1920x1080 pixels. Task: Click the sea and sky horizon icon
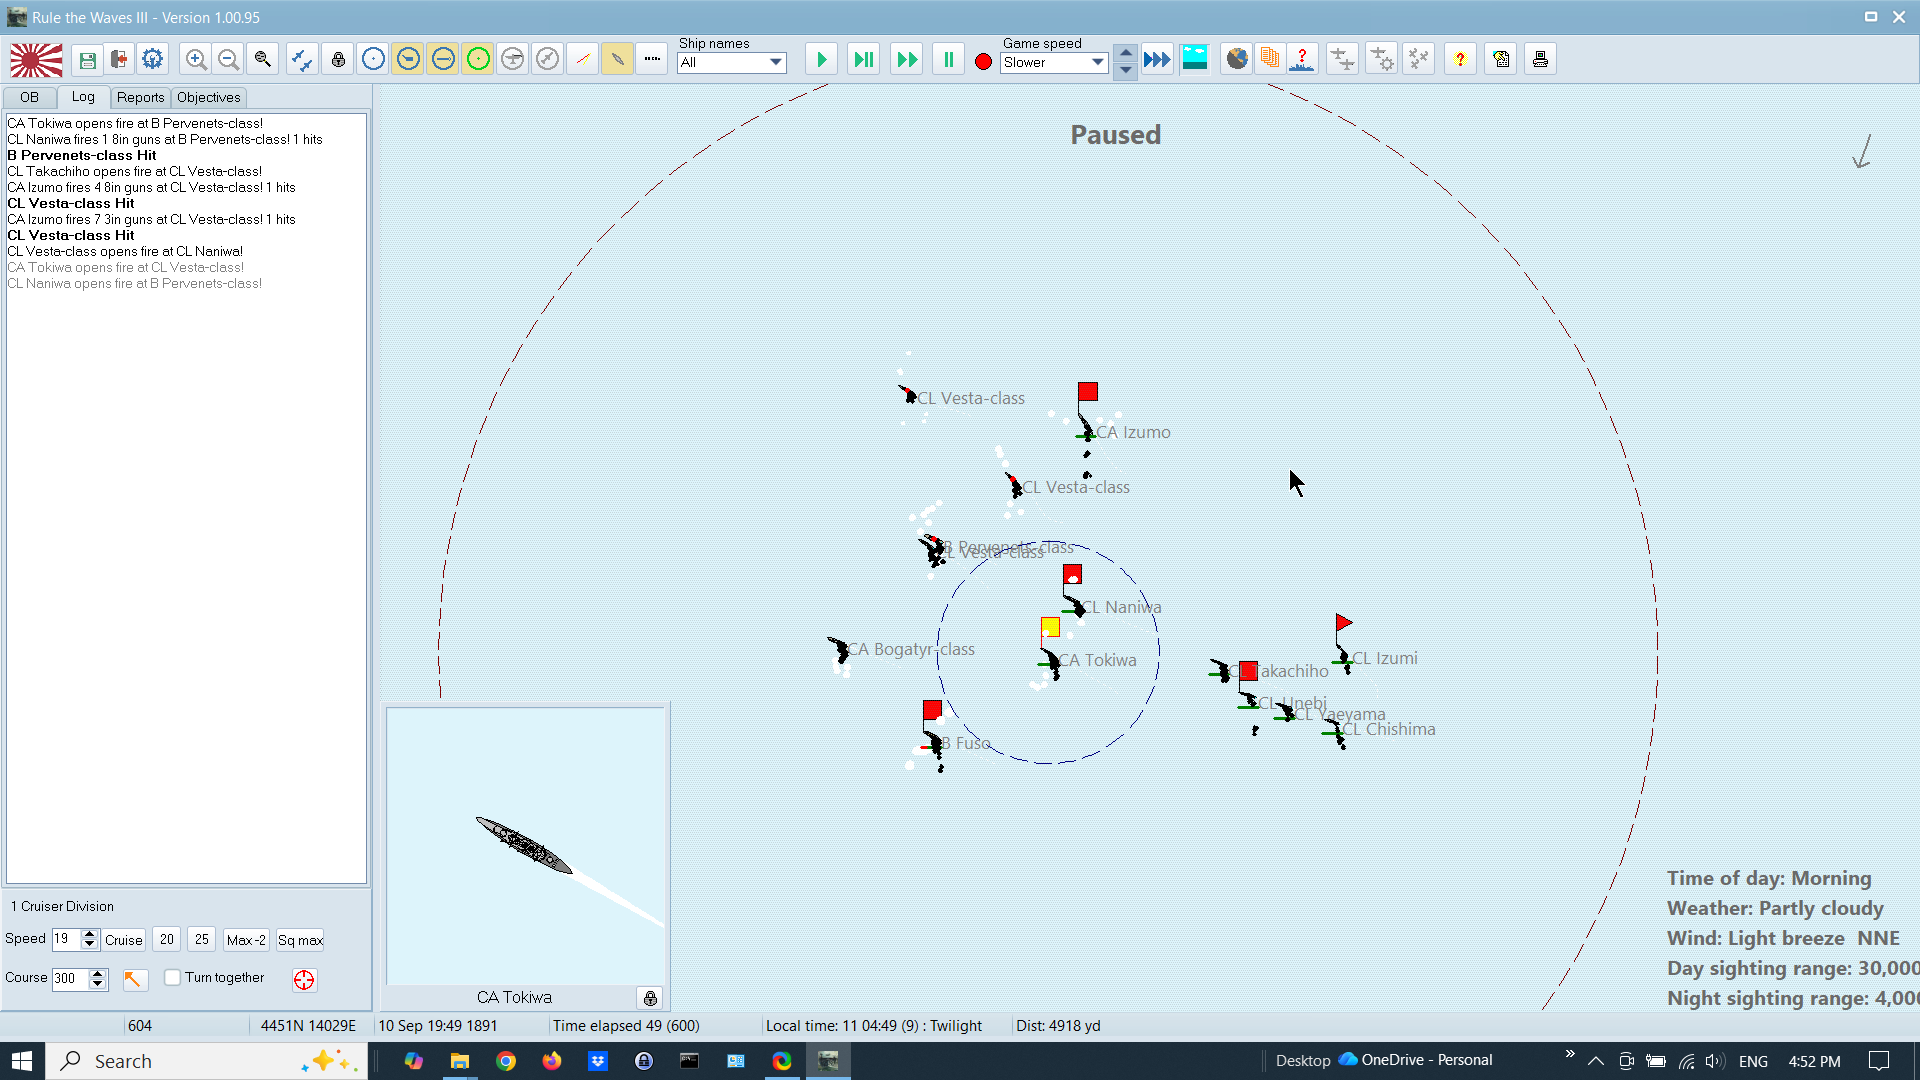point(1195,60)
